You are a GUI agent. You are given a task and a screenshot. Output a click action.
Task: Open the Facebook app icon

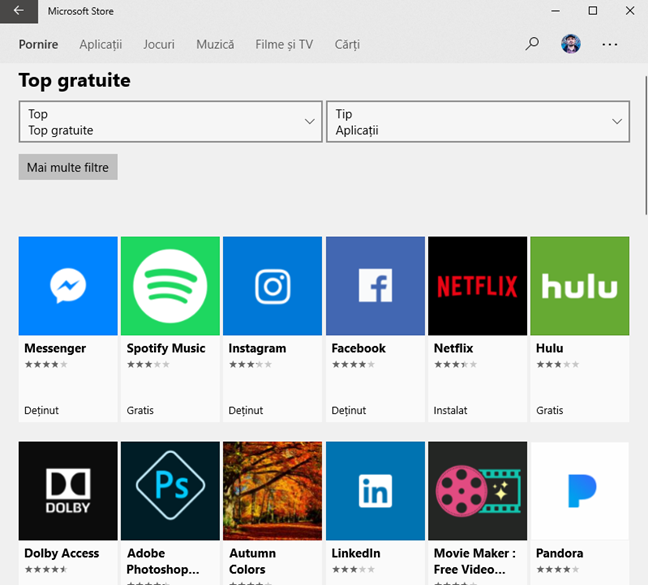(375, 286)
